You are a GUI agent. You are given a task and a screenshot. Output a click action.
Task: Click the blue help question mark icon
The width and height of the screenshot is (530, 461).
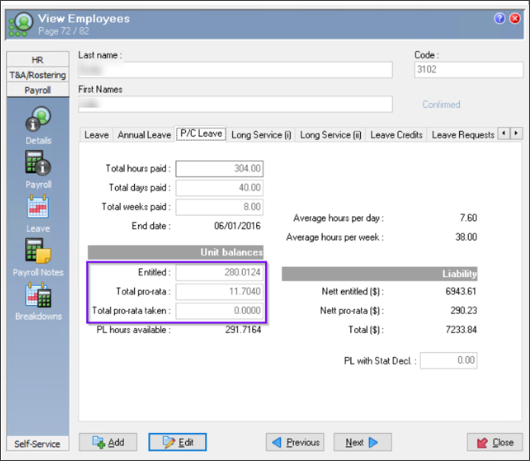[x=499, y=18]
